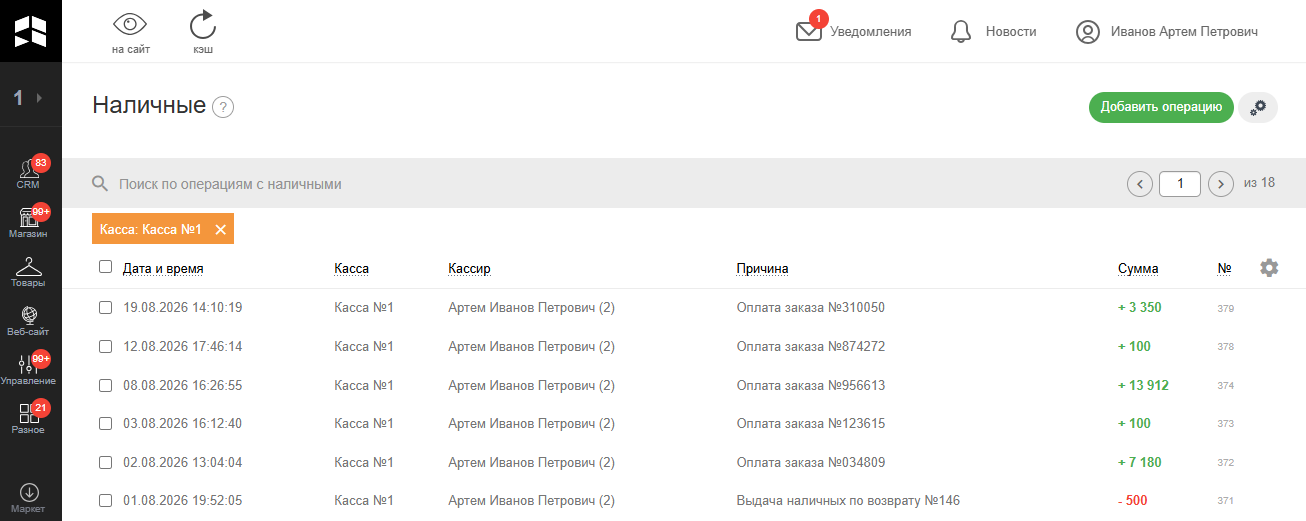
Task: Click Оплата заказа №034809
Action: [811, 463]
